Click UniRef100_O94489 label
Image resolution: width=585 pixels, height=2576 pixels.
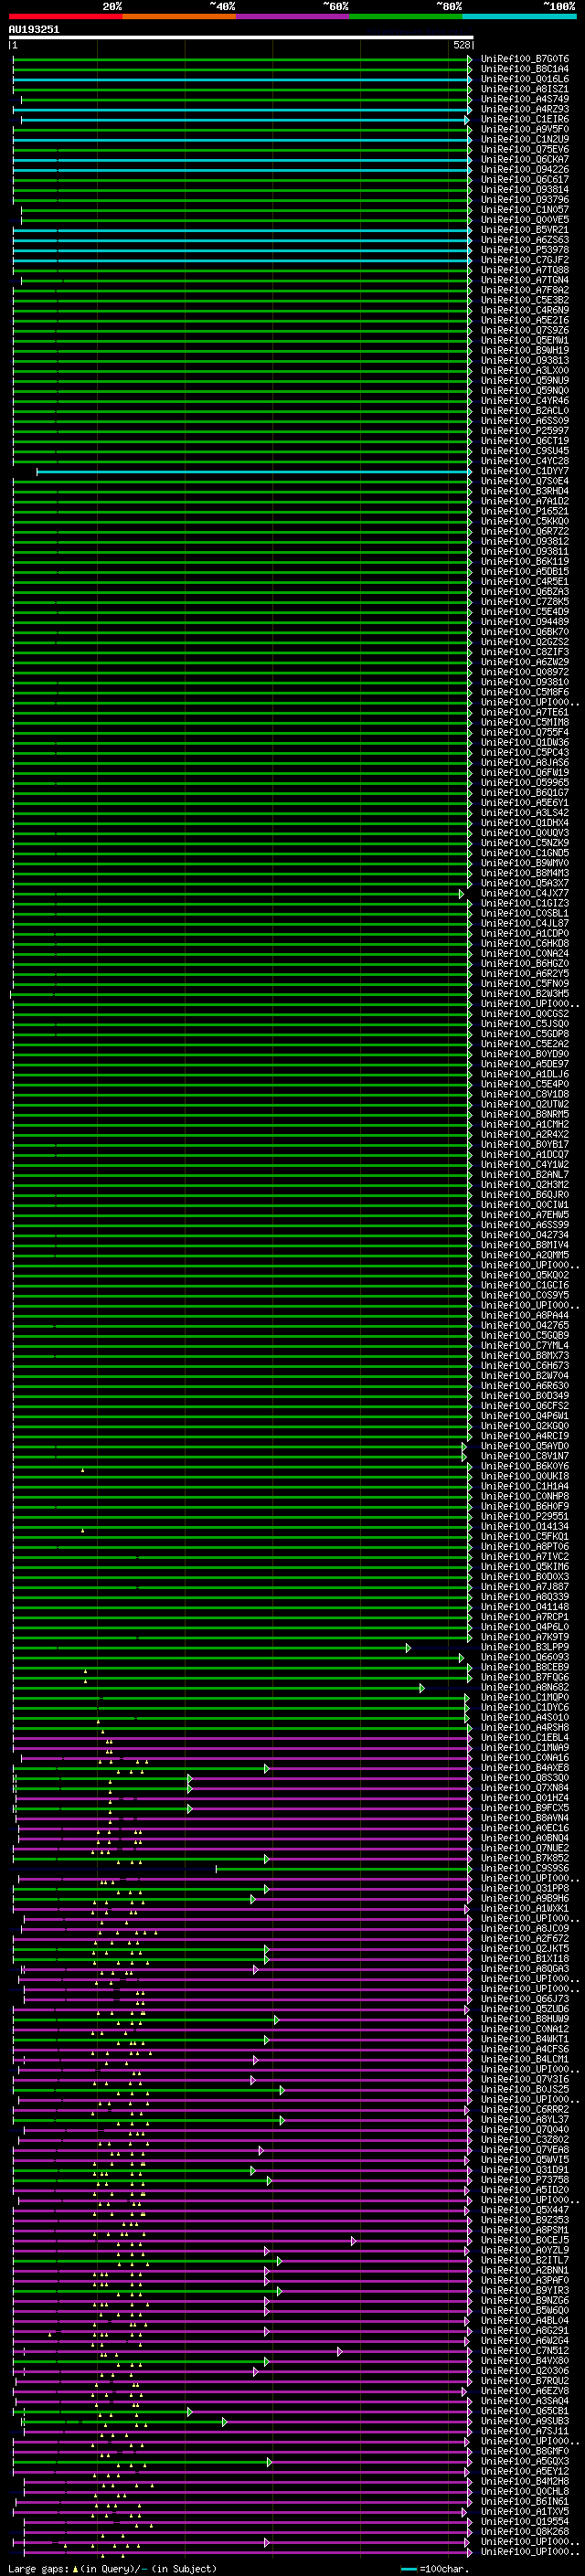[525, 622]
